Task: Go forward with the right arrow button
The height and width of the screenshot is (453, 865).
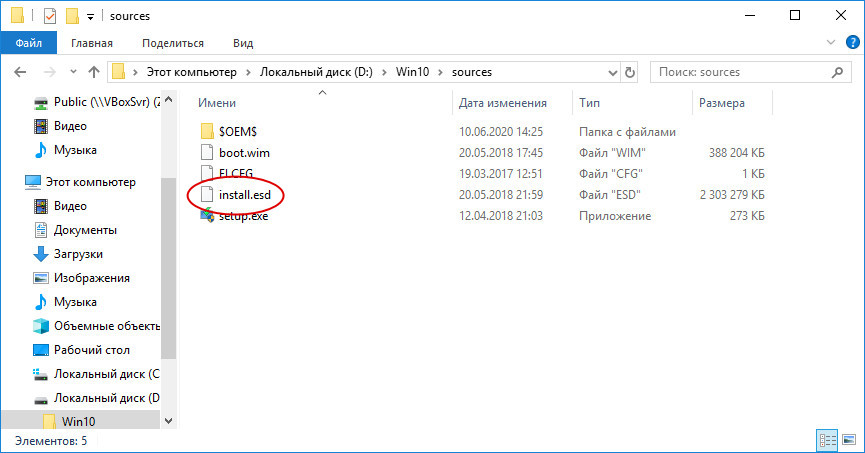Action: 50,72
